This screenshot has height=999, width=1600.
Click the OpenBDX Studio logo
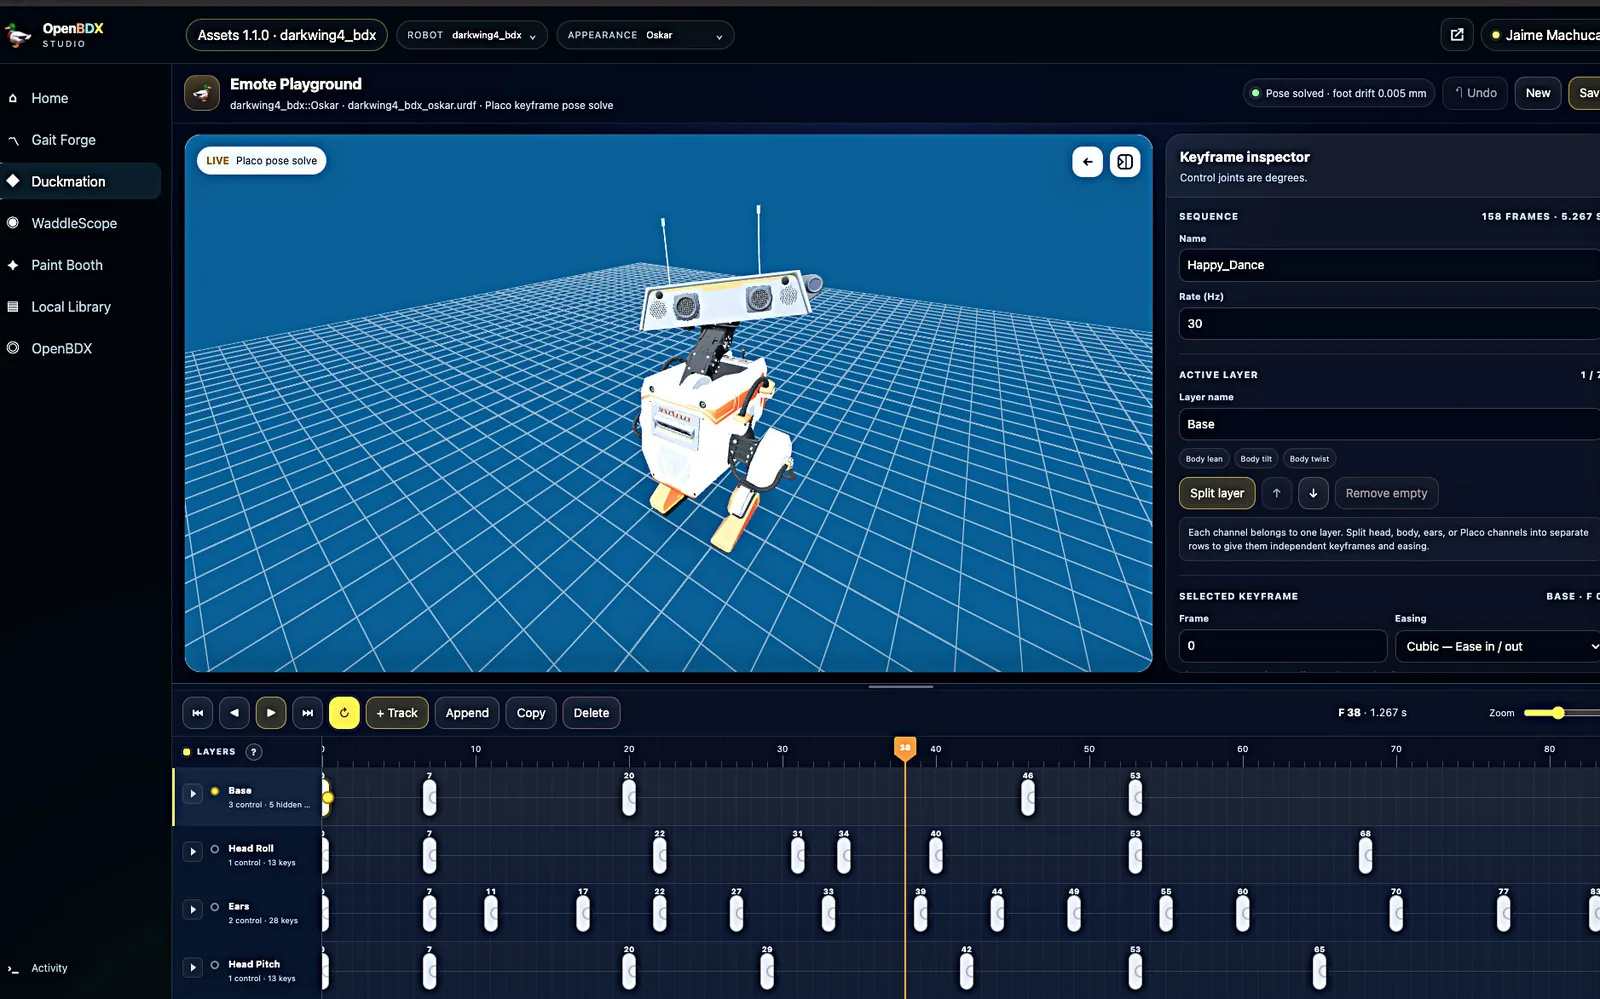(x=55, y=35)
